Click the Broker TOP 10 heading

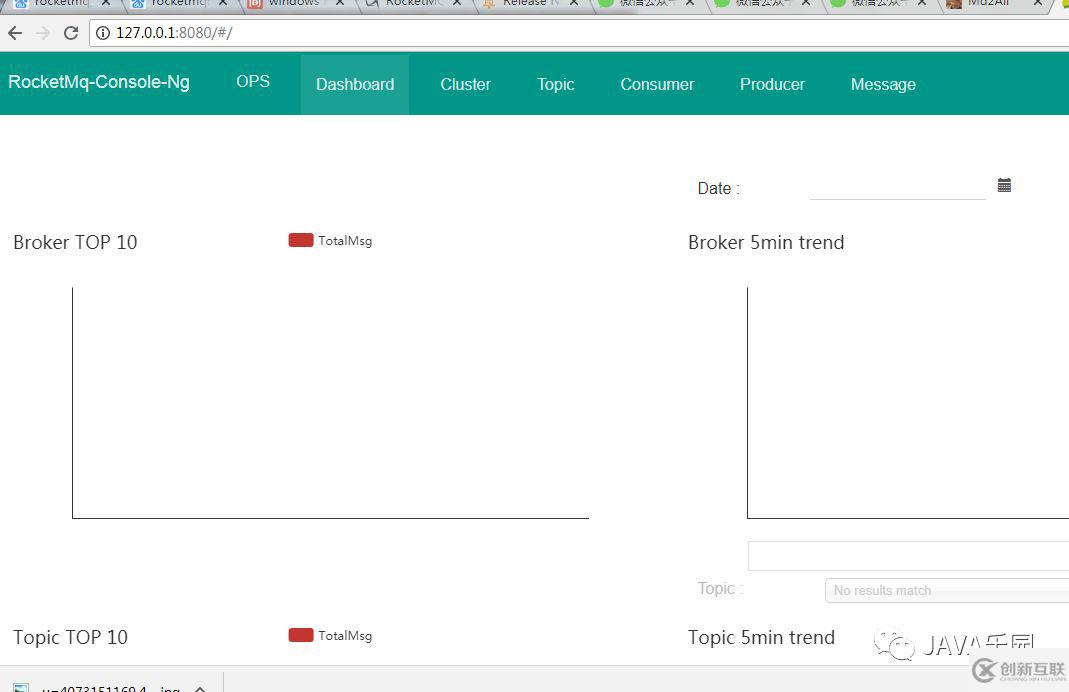[75, 242]
